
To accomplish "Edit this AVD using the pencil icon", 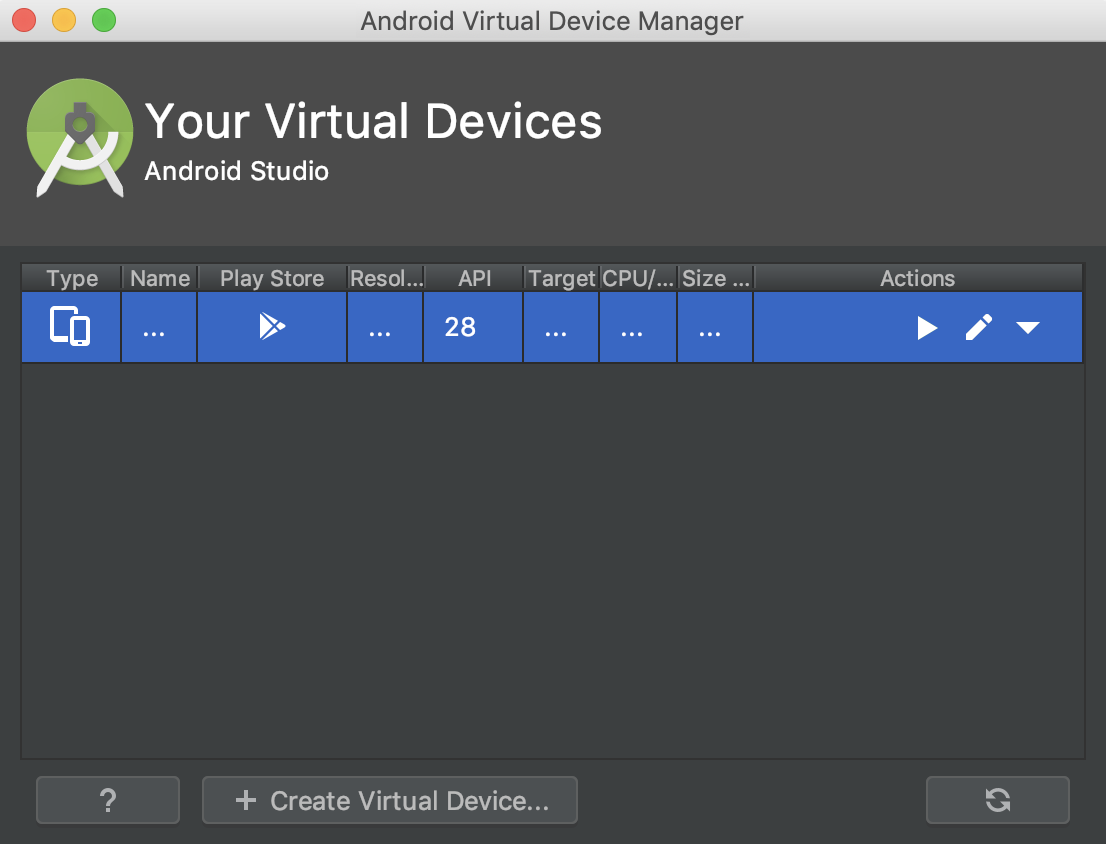I will click(978, 327).
